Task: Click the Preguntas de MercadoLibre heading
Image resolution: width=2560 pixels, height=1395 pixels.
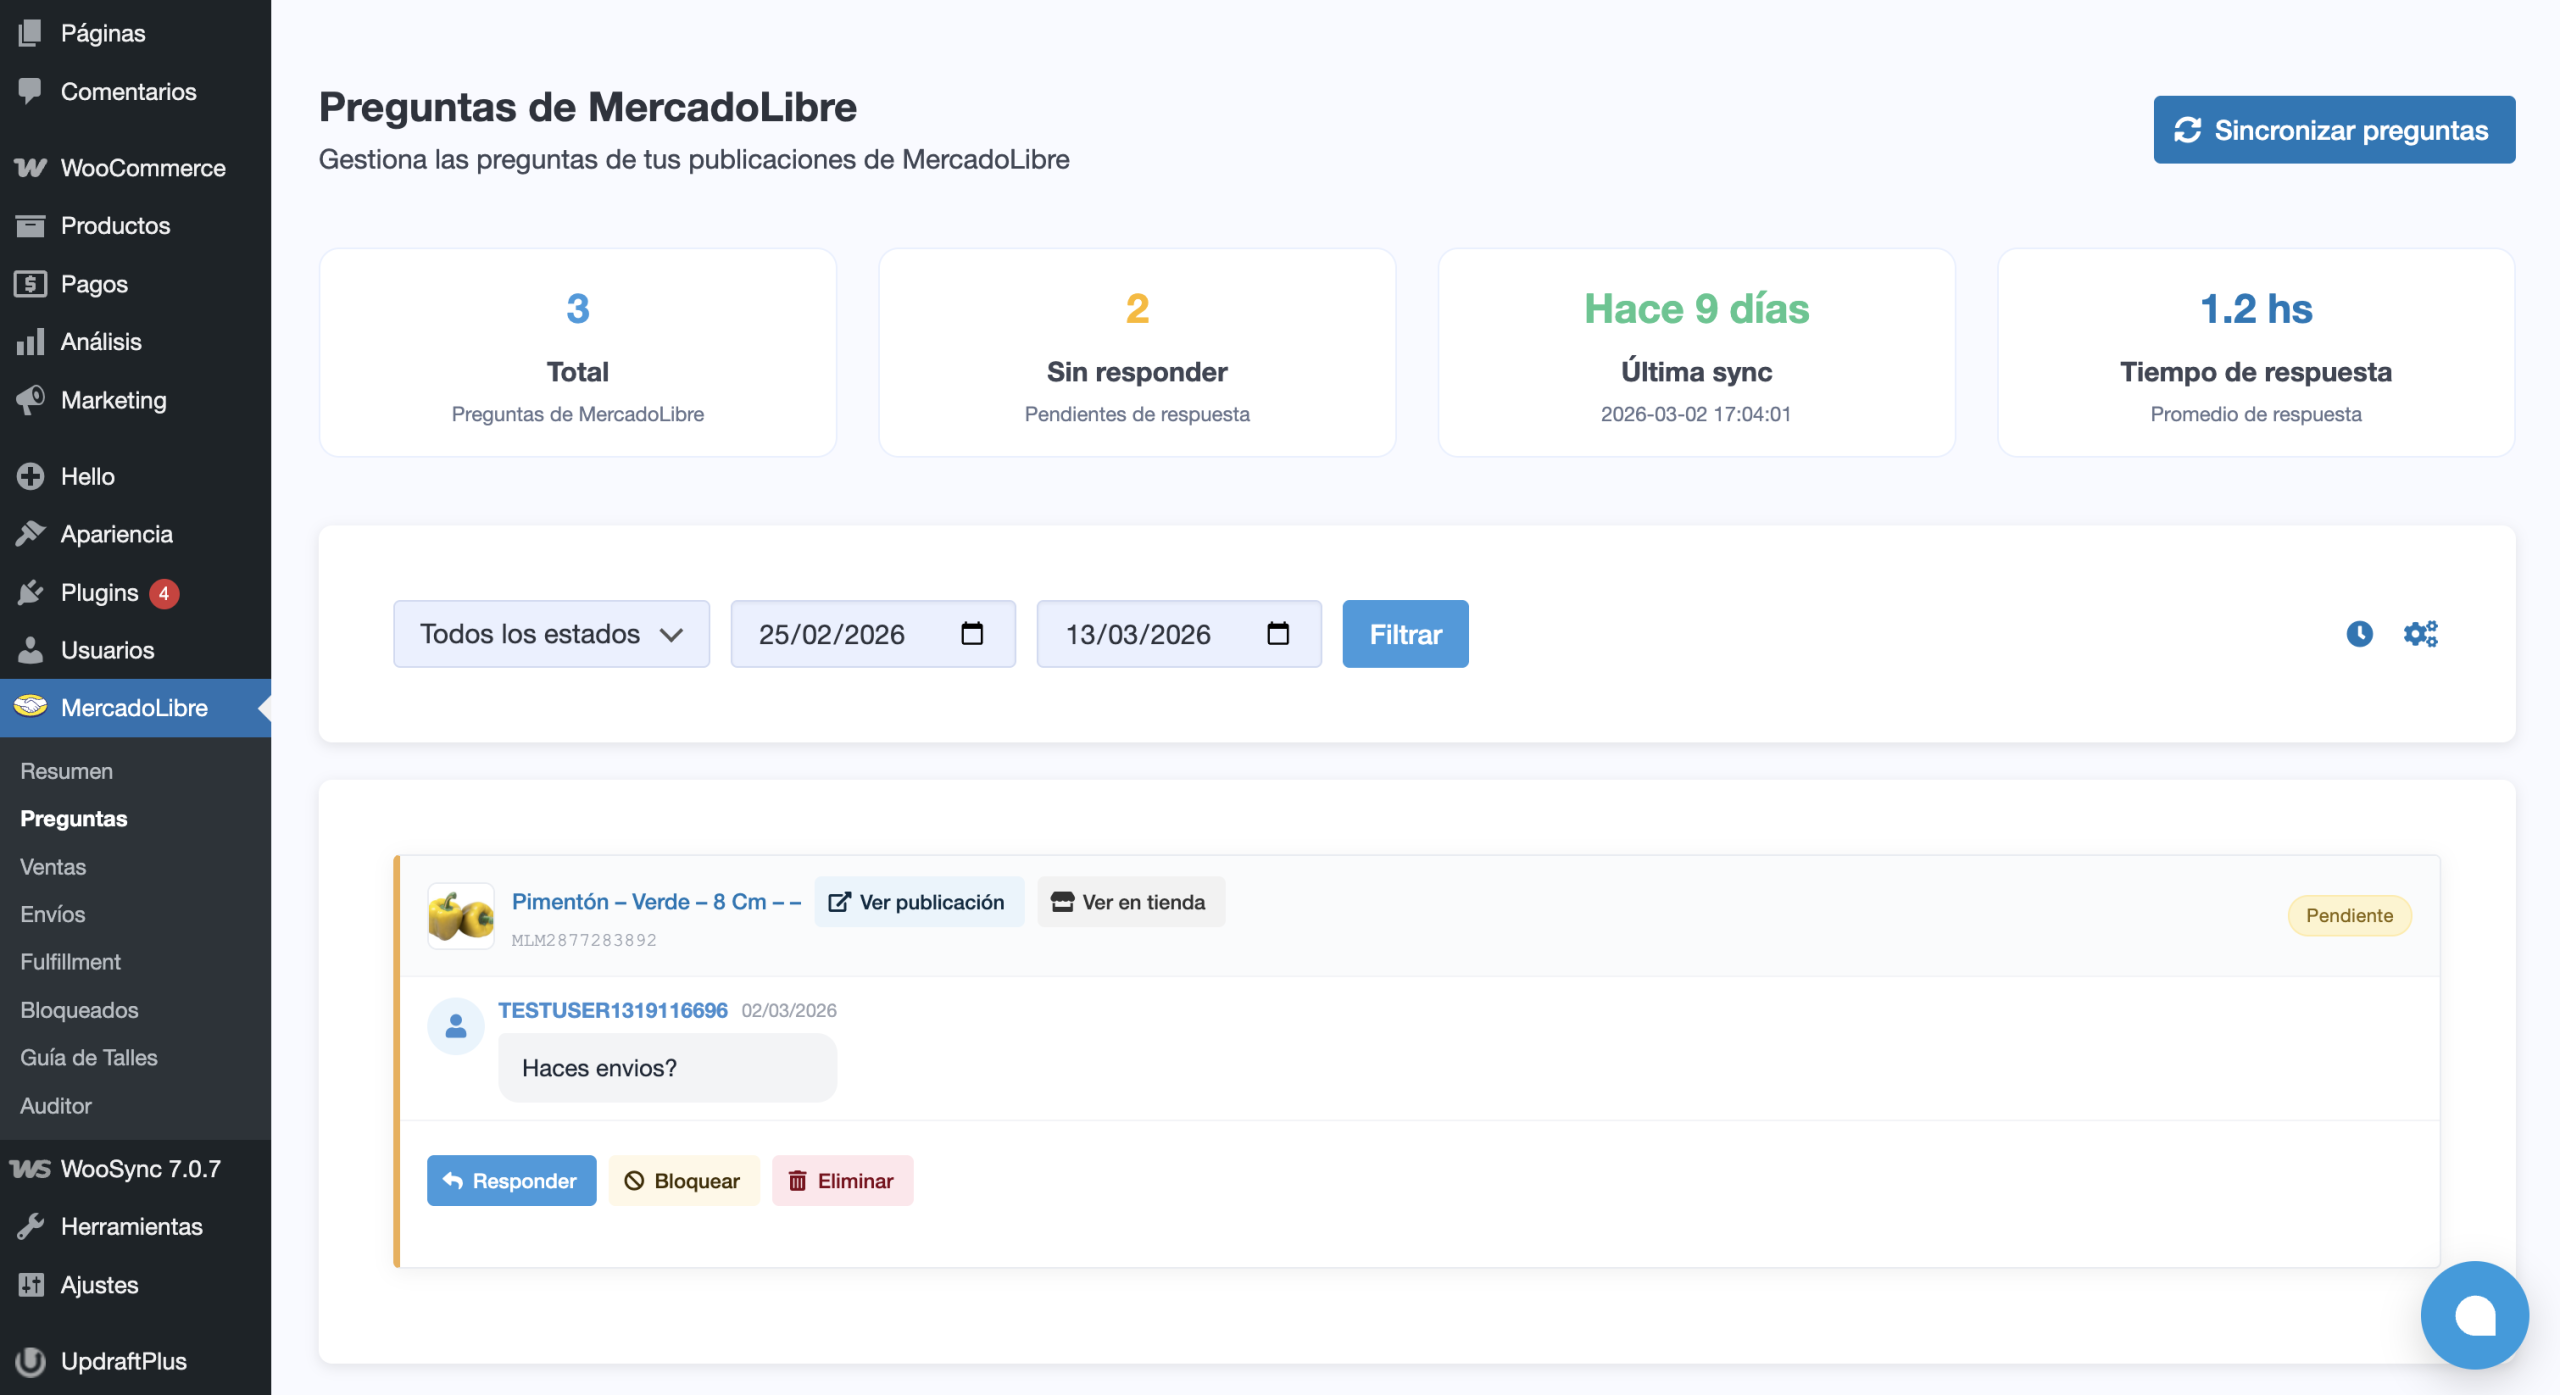Action: pos(588,107)
